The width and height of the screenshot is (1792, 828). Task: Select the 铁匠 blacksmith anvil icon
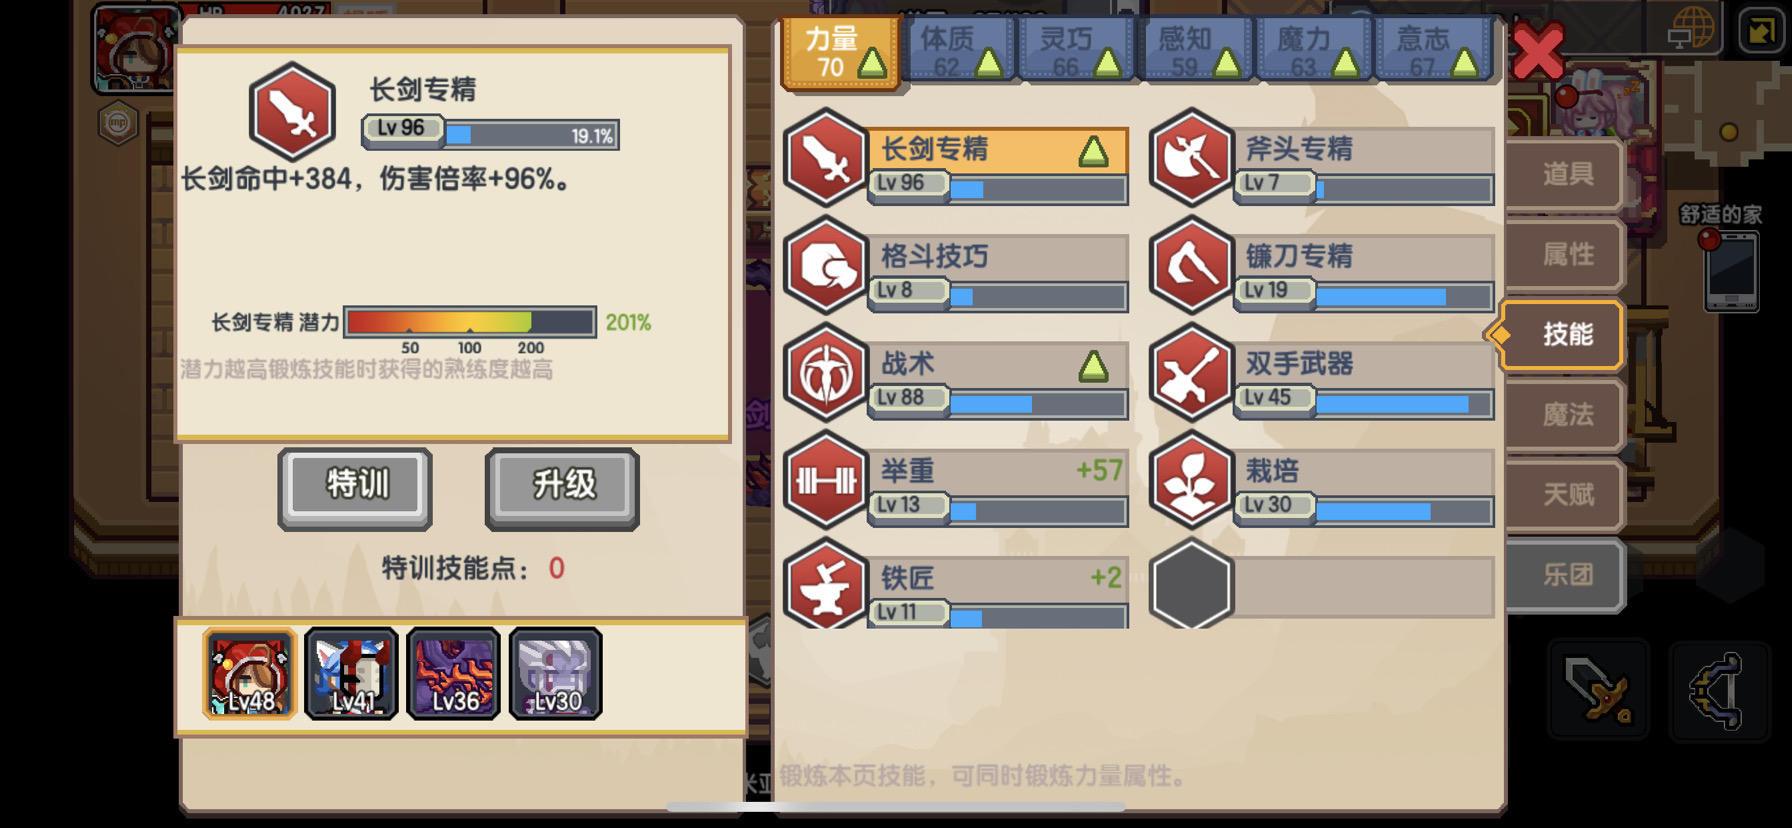pyautogui.click(x=826, y=586)
